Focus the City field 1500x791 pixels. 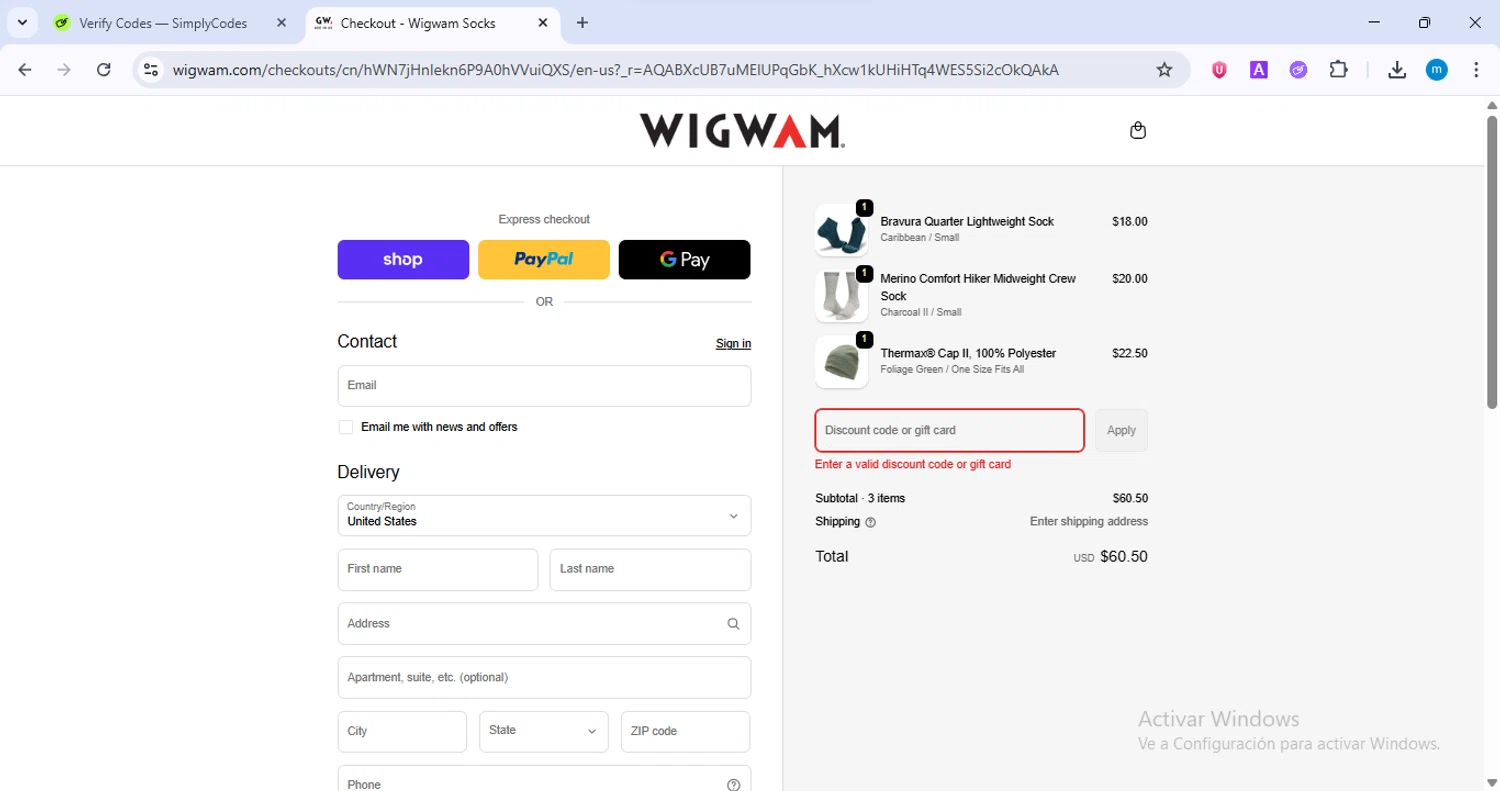[402, 731]
